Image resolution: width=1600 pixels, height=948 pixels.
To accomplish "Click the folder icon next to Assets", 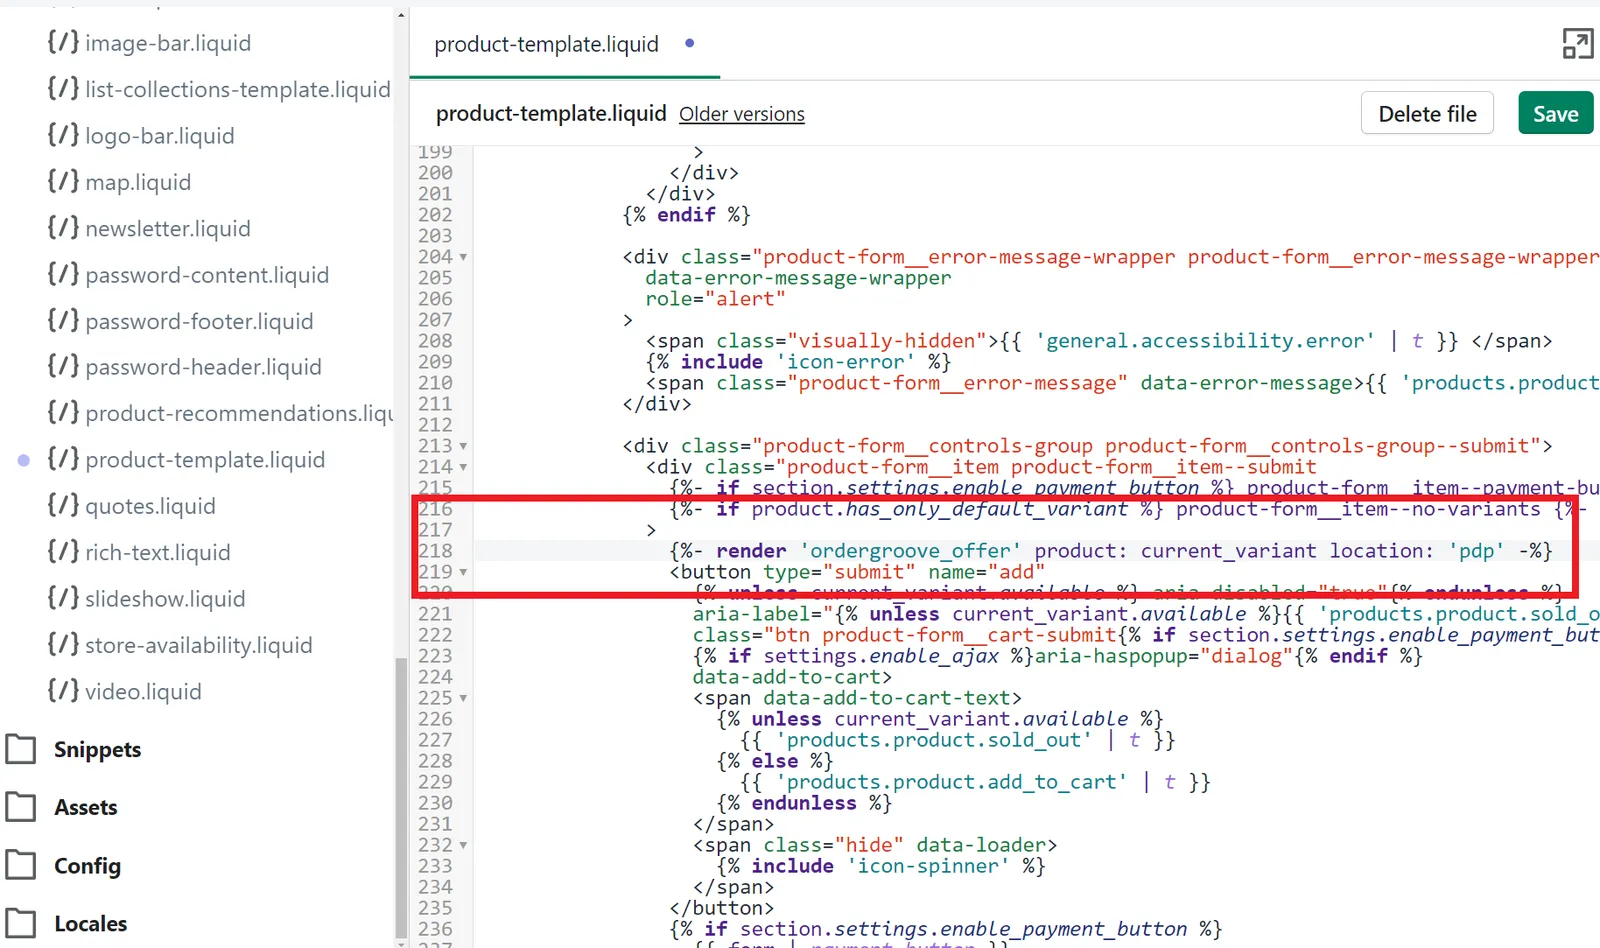I will (21, 807).
